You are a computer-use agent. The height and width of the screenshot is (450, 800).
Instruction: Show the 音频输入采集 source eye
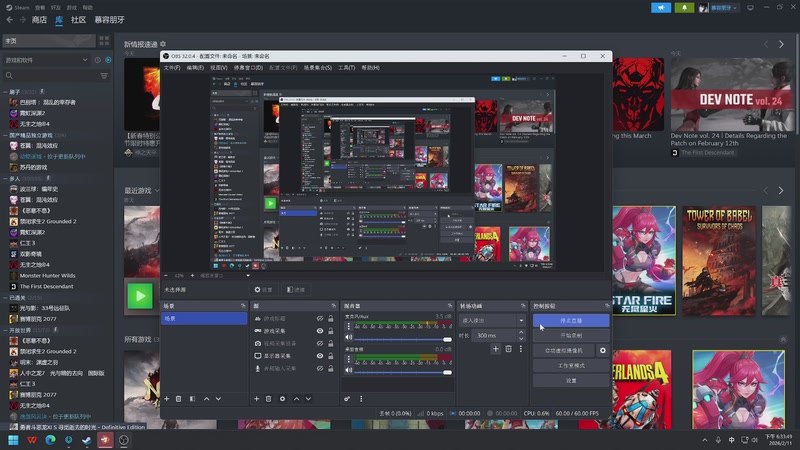pos(320,368)
